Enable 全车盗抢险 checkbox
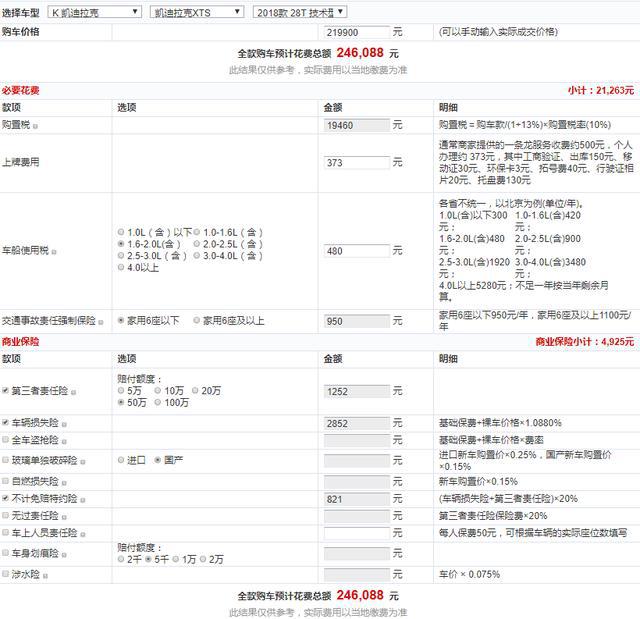Viewport: 640px width, 619px height. tap(5, 439)
